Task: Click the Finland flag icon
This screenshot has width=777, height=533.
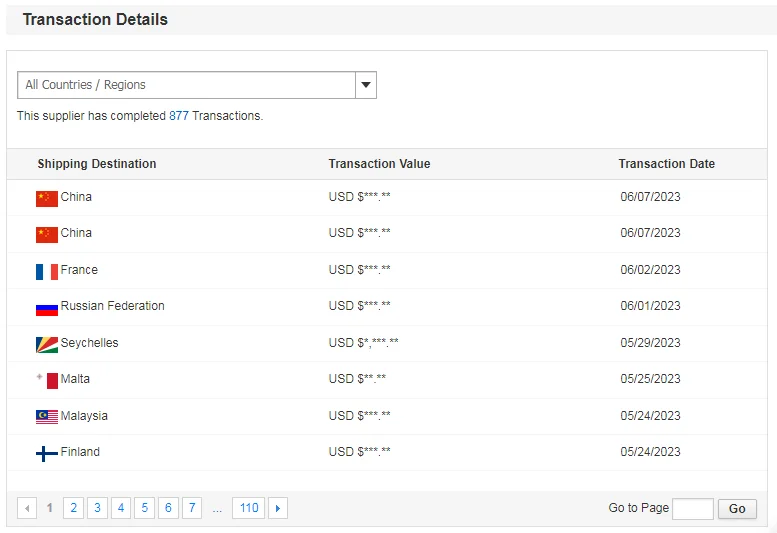Action: [47, 453]
